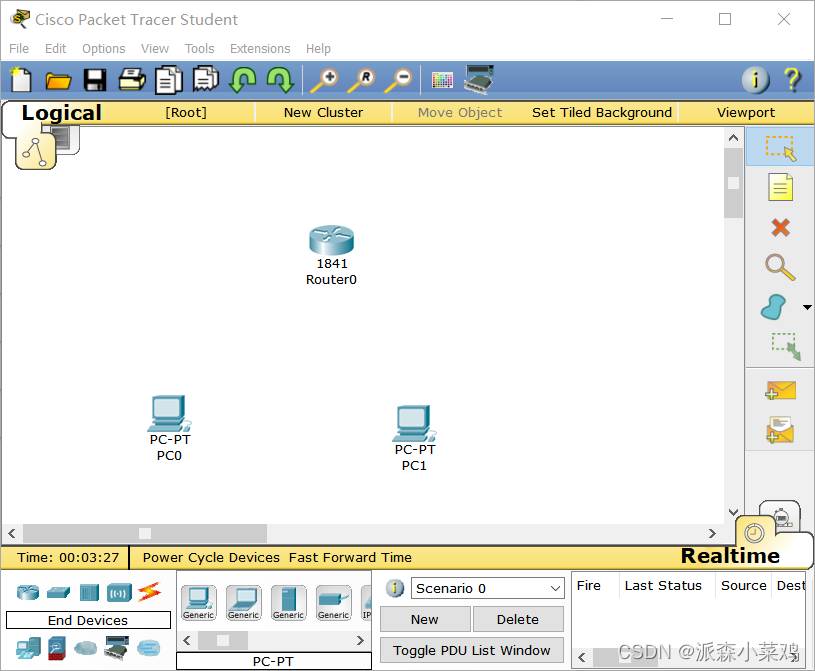Screen dimensions: 815x671
Task: Select the Add Complex PDU envelope
Action: pyautogui.click(x=780, y=430)
